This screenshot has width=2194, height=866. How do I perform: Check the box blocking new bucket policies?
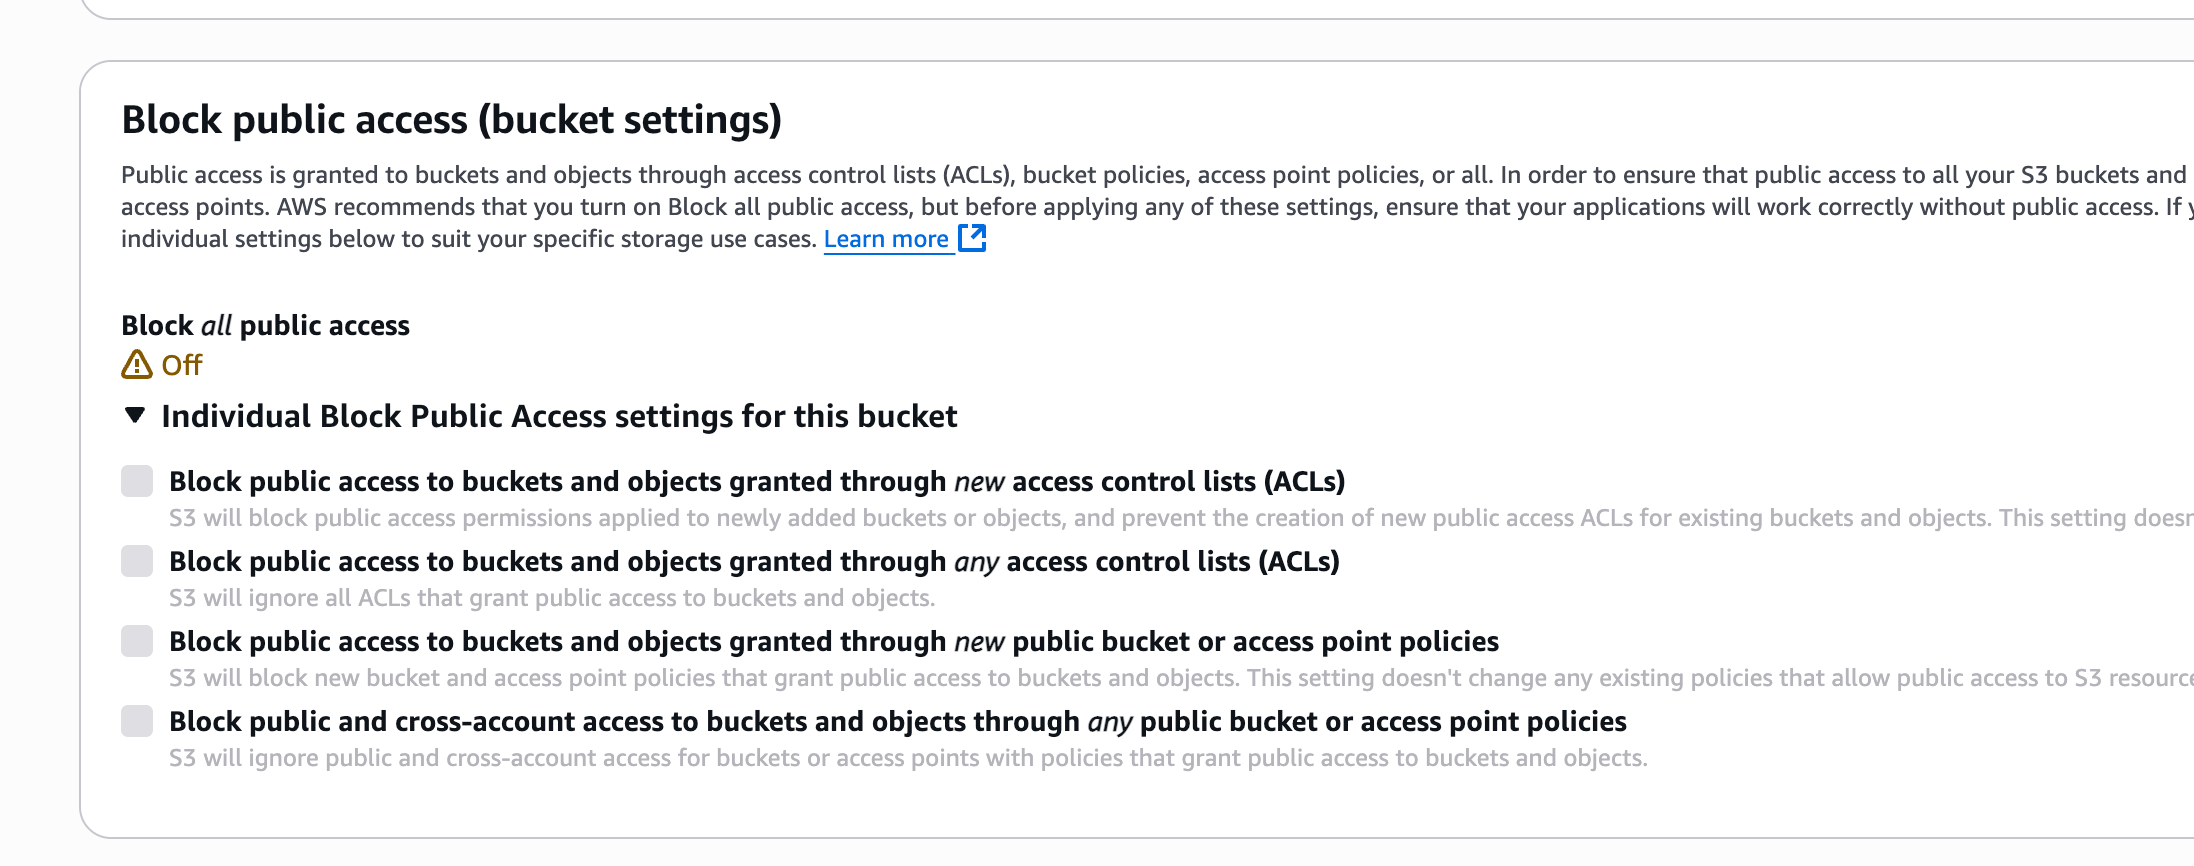[x=137, y=641]
